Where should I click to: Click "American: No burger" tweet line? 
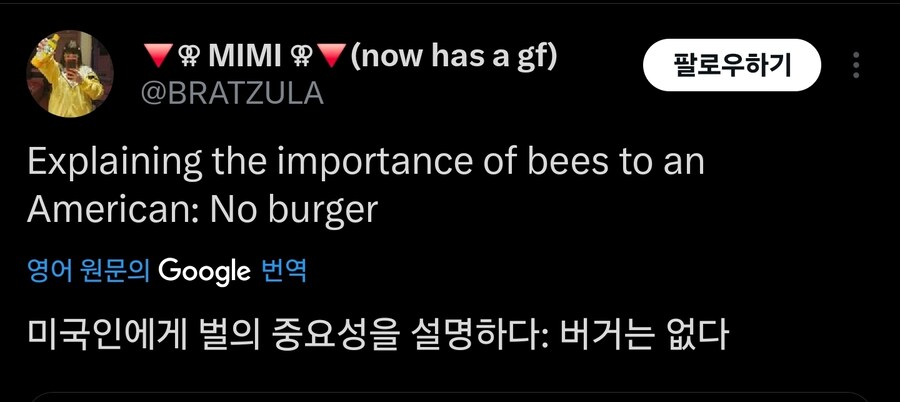(x=202, y=210)
